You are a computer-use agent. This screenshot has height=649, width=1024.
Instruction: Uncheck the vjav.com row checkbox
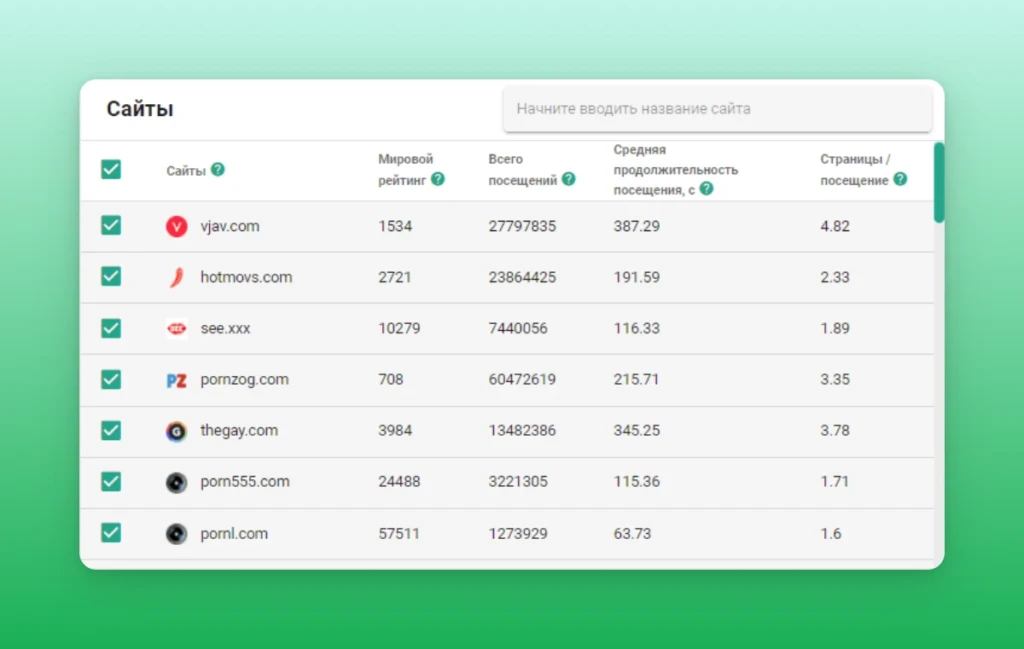[x=111, y=225]
